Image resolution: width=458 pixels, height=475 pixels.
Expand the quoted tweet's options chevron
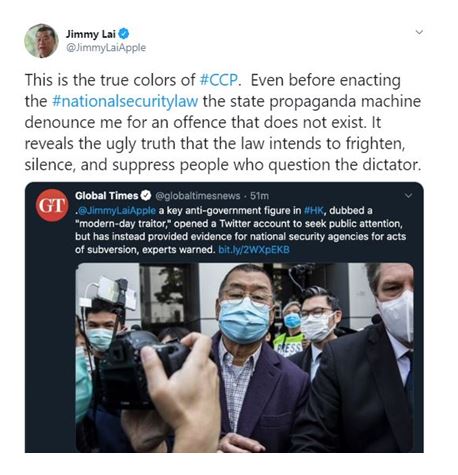[408, 195]
